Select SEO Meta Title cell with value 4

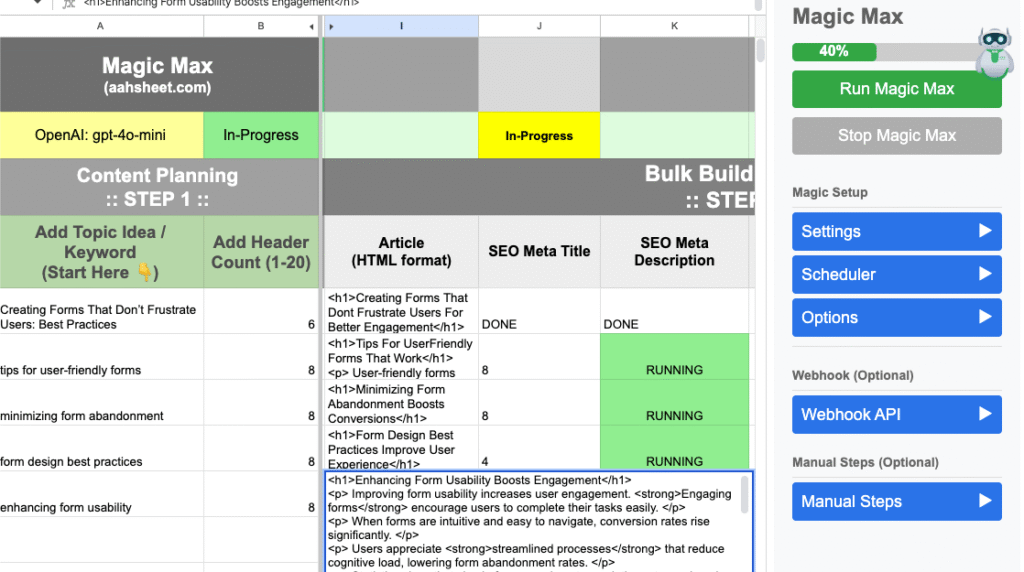[539, 449]
